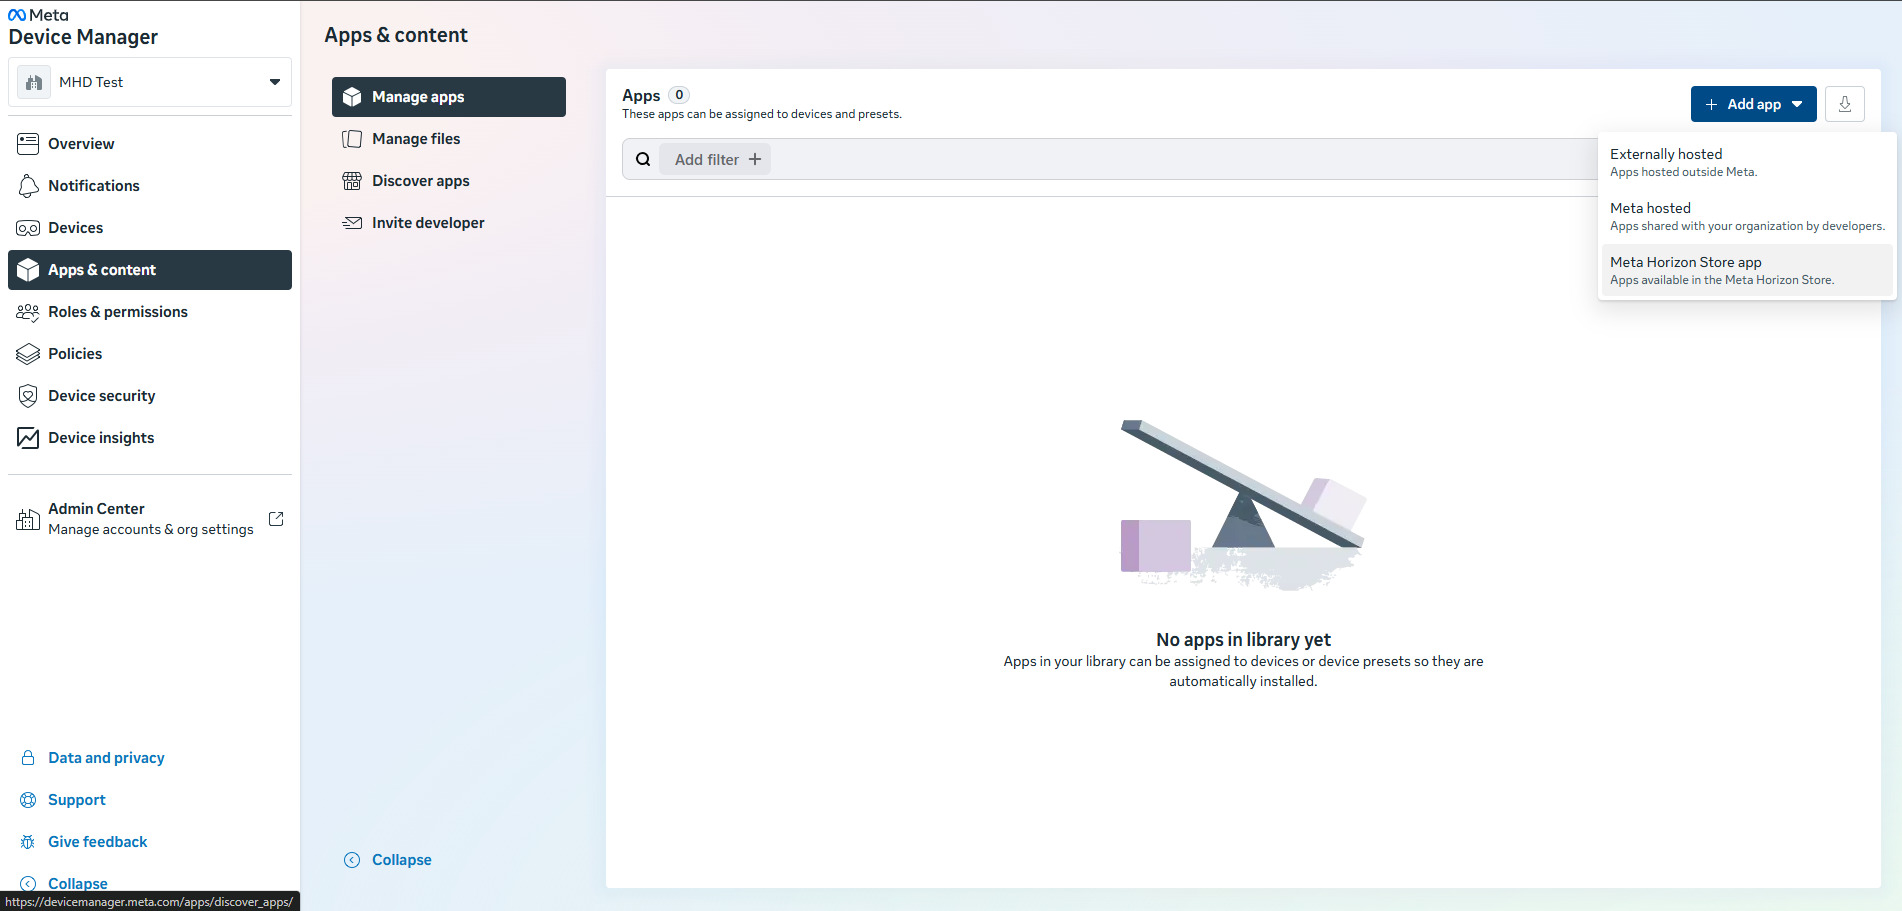Open Roles & permissions people icon
The width and height of the screenshot is (1902, 911).
(x=28, y=312)
